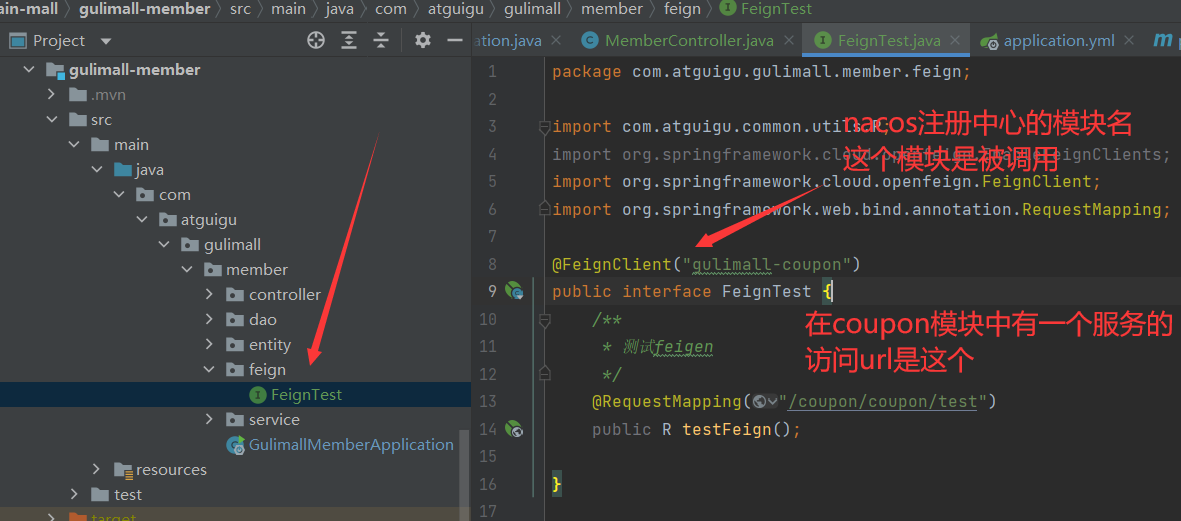Viewport: 1181px width, 521px height.
Task: Click the Project panel title label
Action: point(60,41)
